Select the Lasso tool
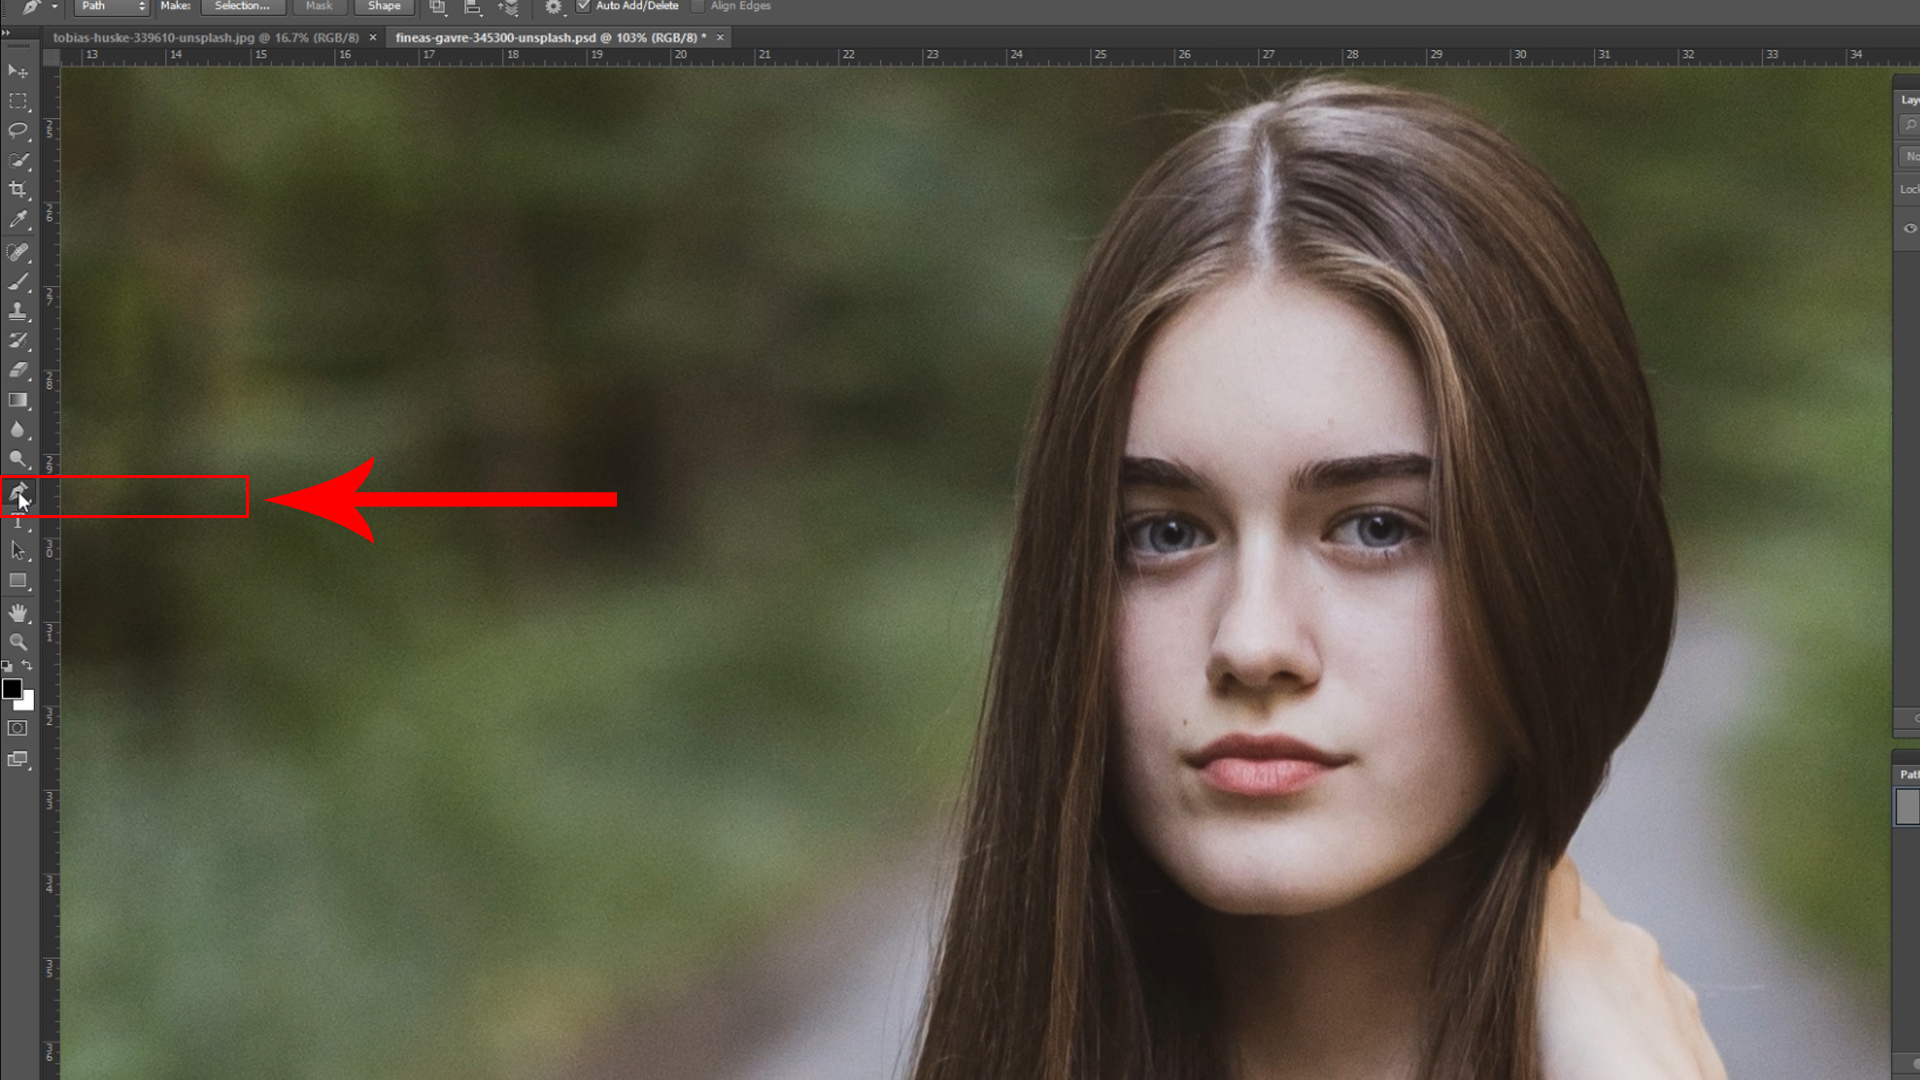This screenshot has width=1920, height=1080. [x=16, y=131]
